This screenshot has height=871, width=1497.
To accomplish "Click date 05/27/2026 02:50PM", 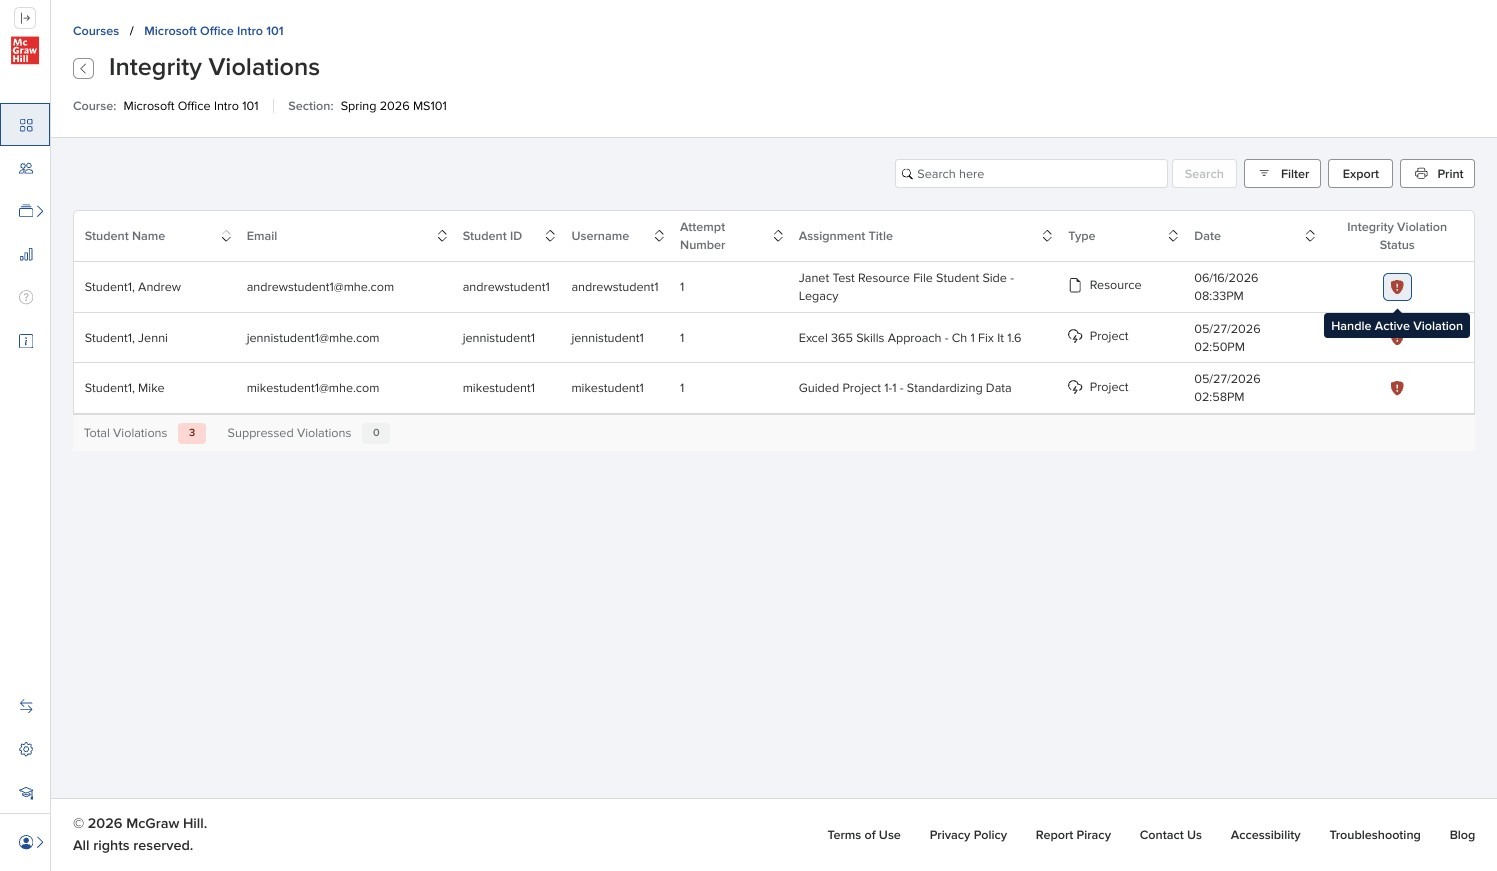I will (1227, 338).
